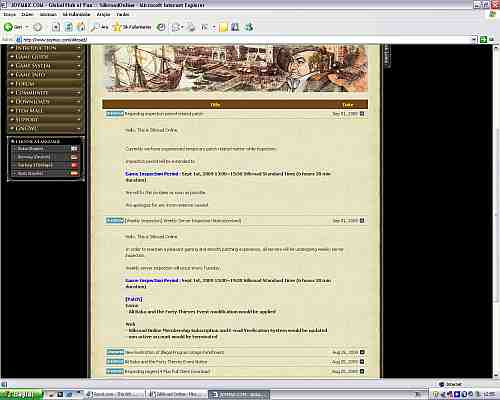This screenshot has width=500, height=400.
Task: Click the green Go button beside address bar
Action: [x=483, y=40]
